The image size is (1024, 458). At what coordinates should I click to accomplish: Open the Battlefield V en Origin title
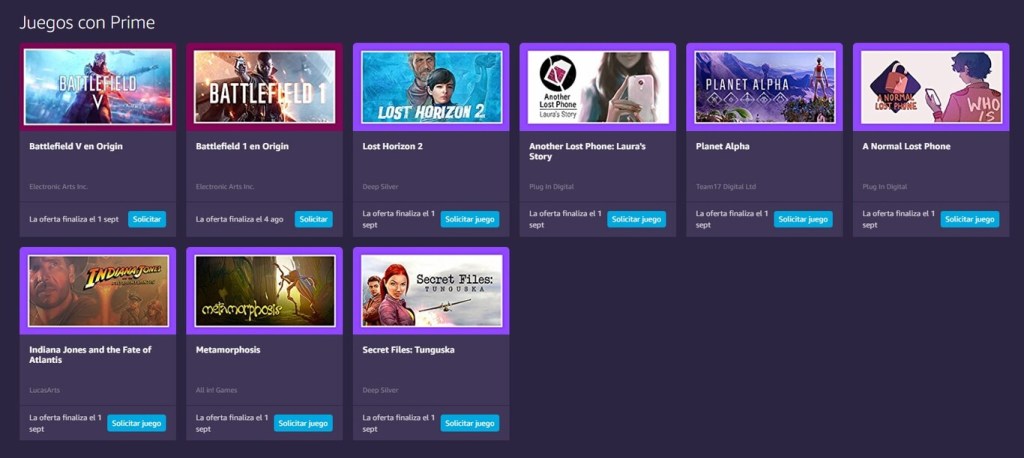click(x=76, y=146)
